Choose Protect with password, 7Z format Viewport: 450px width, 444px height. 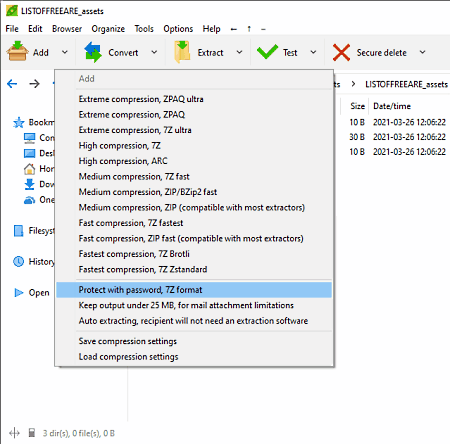click(194, 290)
